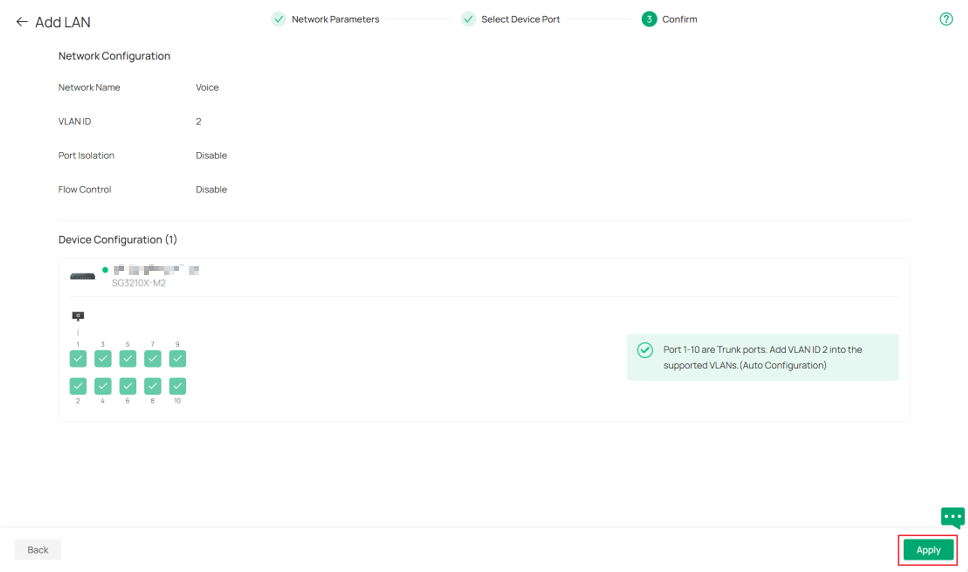Click the VLAN ID value 2
This screenshot has height=572, width=968.
point(198,122)
